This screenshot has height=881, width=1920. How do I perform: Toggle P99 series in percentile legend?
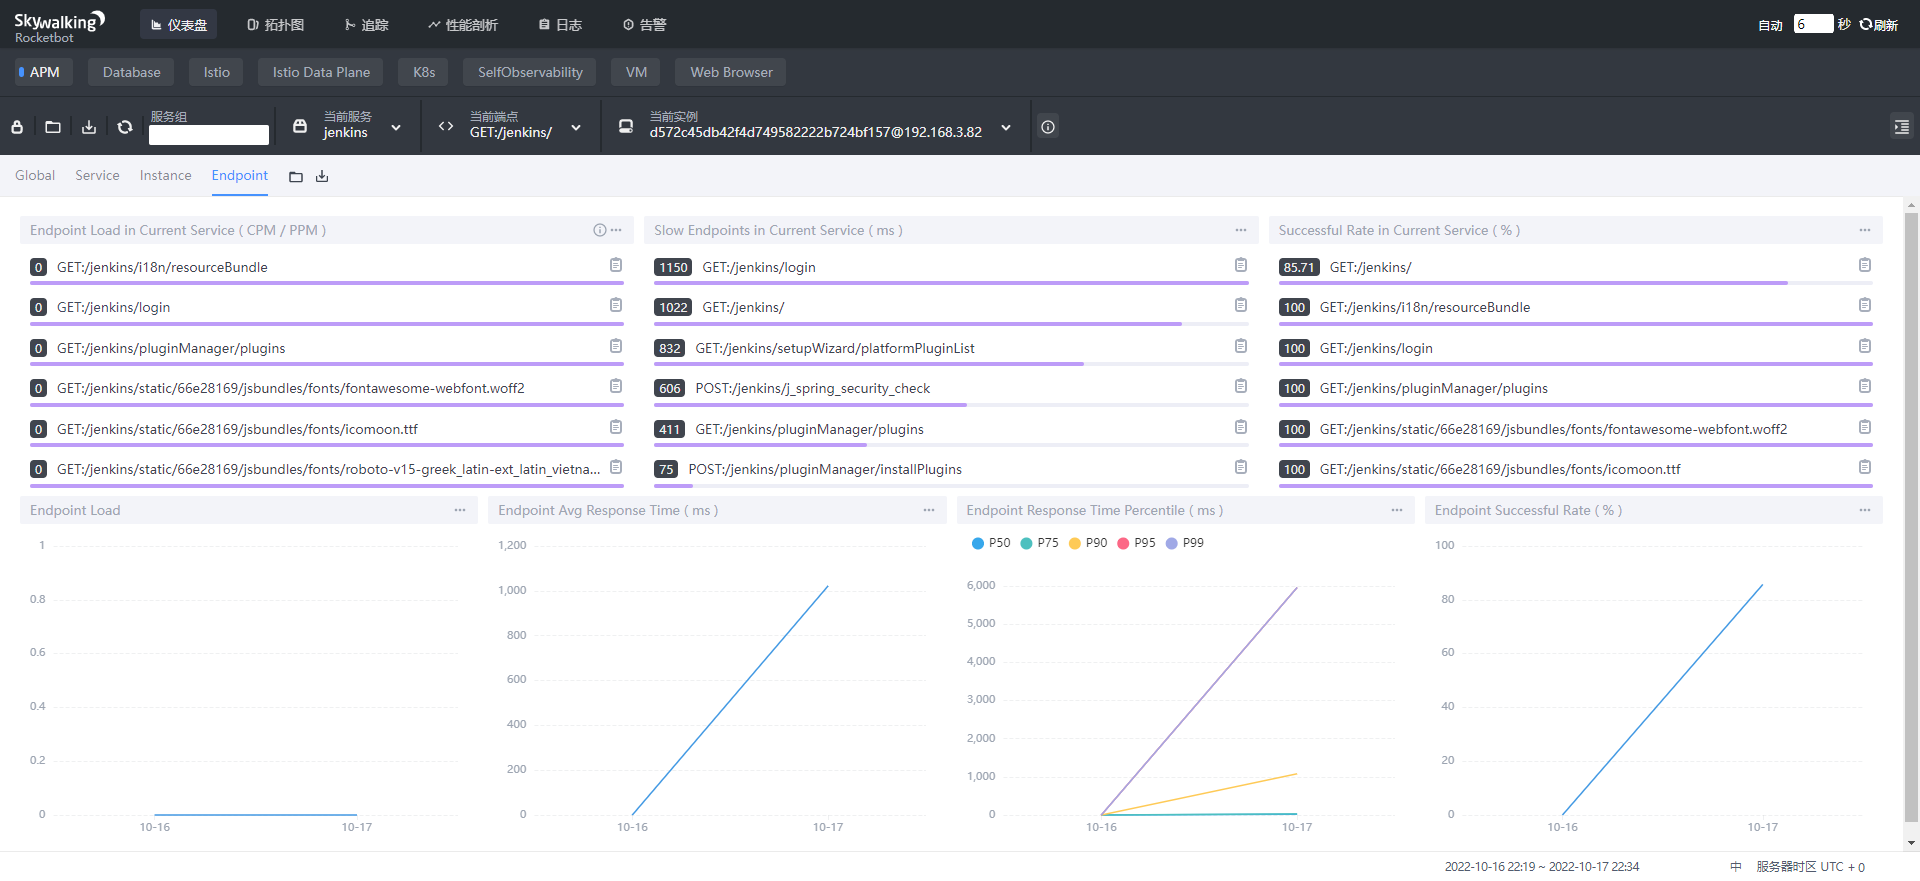coord(1185,543)
